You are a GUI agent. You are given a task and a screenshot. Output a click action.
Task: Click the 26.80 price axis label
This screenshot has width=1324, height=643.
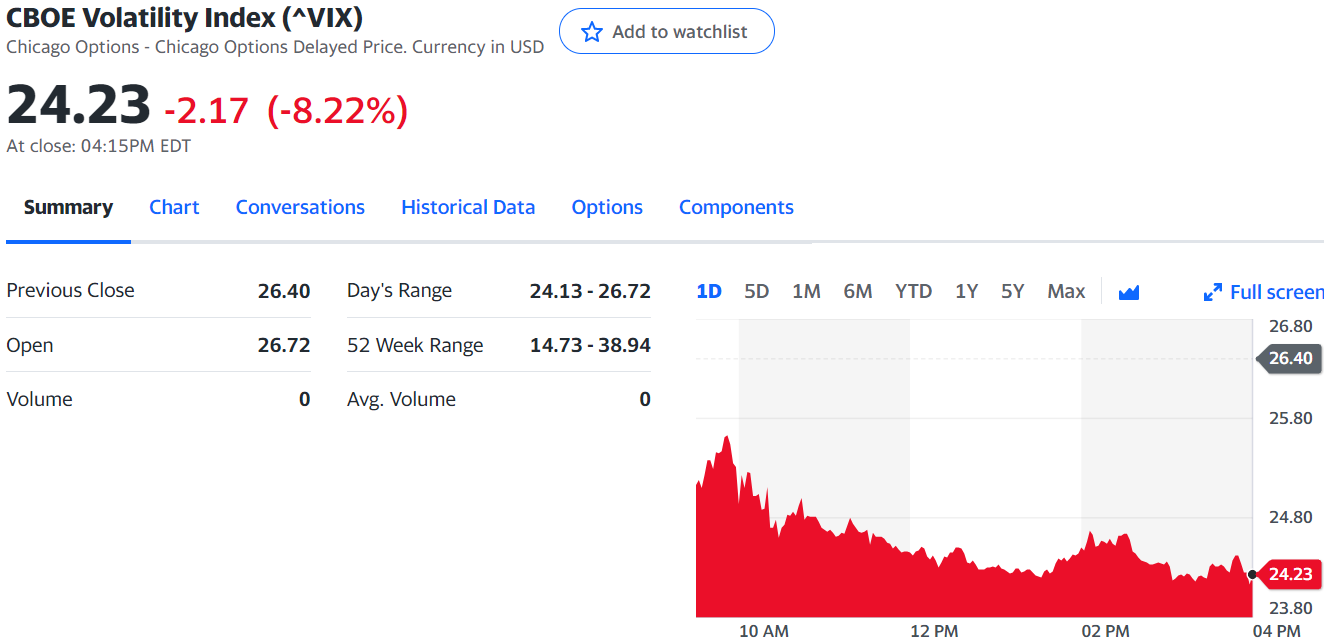[x=1290, y=326]
